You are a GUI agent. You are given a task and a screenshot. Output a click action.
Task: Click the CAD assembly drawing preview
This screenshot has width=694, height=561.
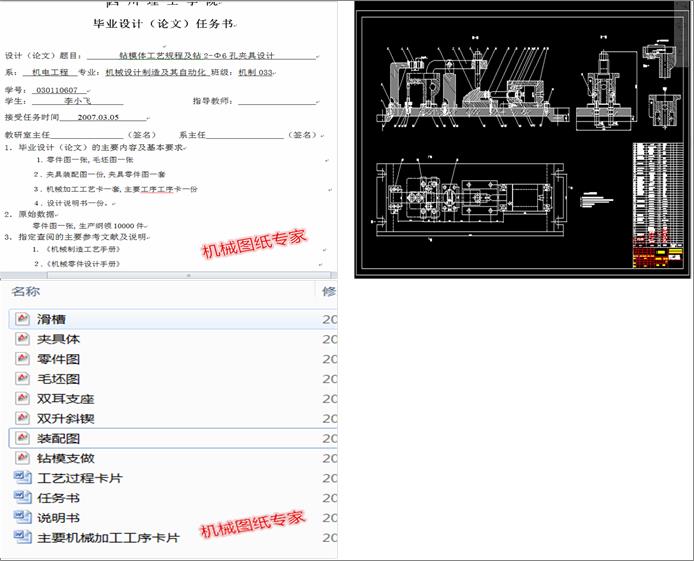tap(522, 139)
